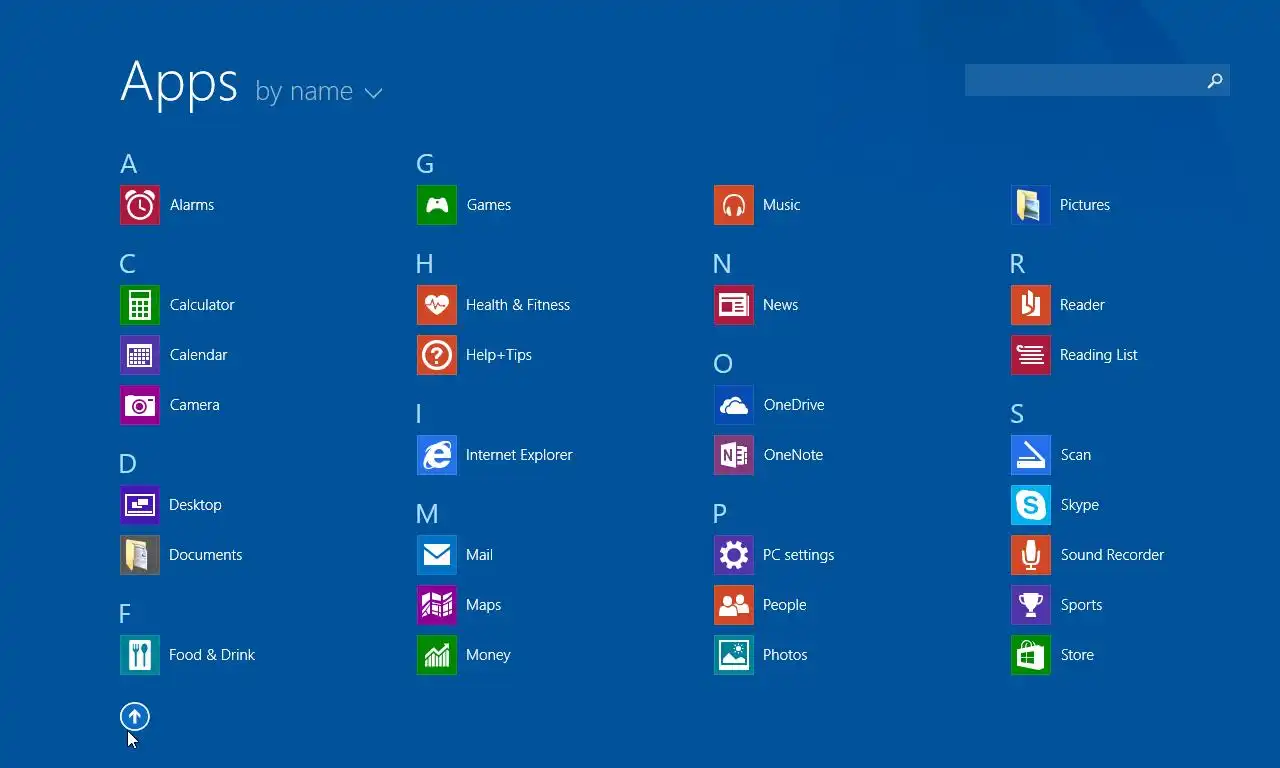This screenshot has height=768, width=1280.
Task: Select the letter C group header
Action: click(x=127, y=264)
